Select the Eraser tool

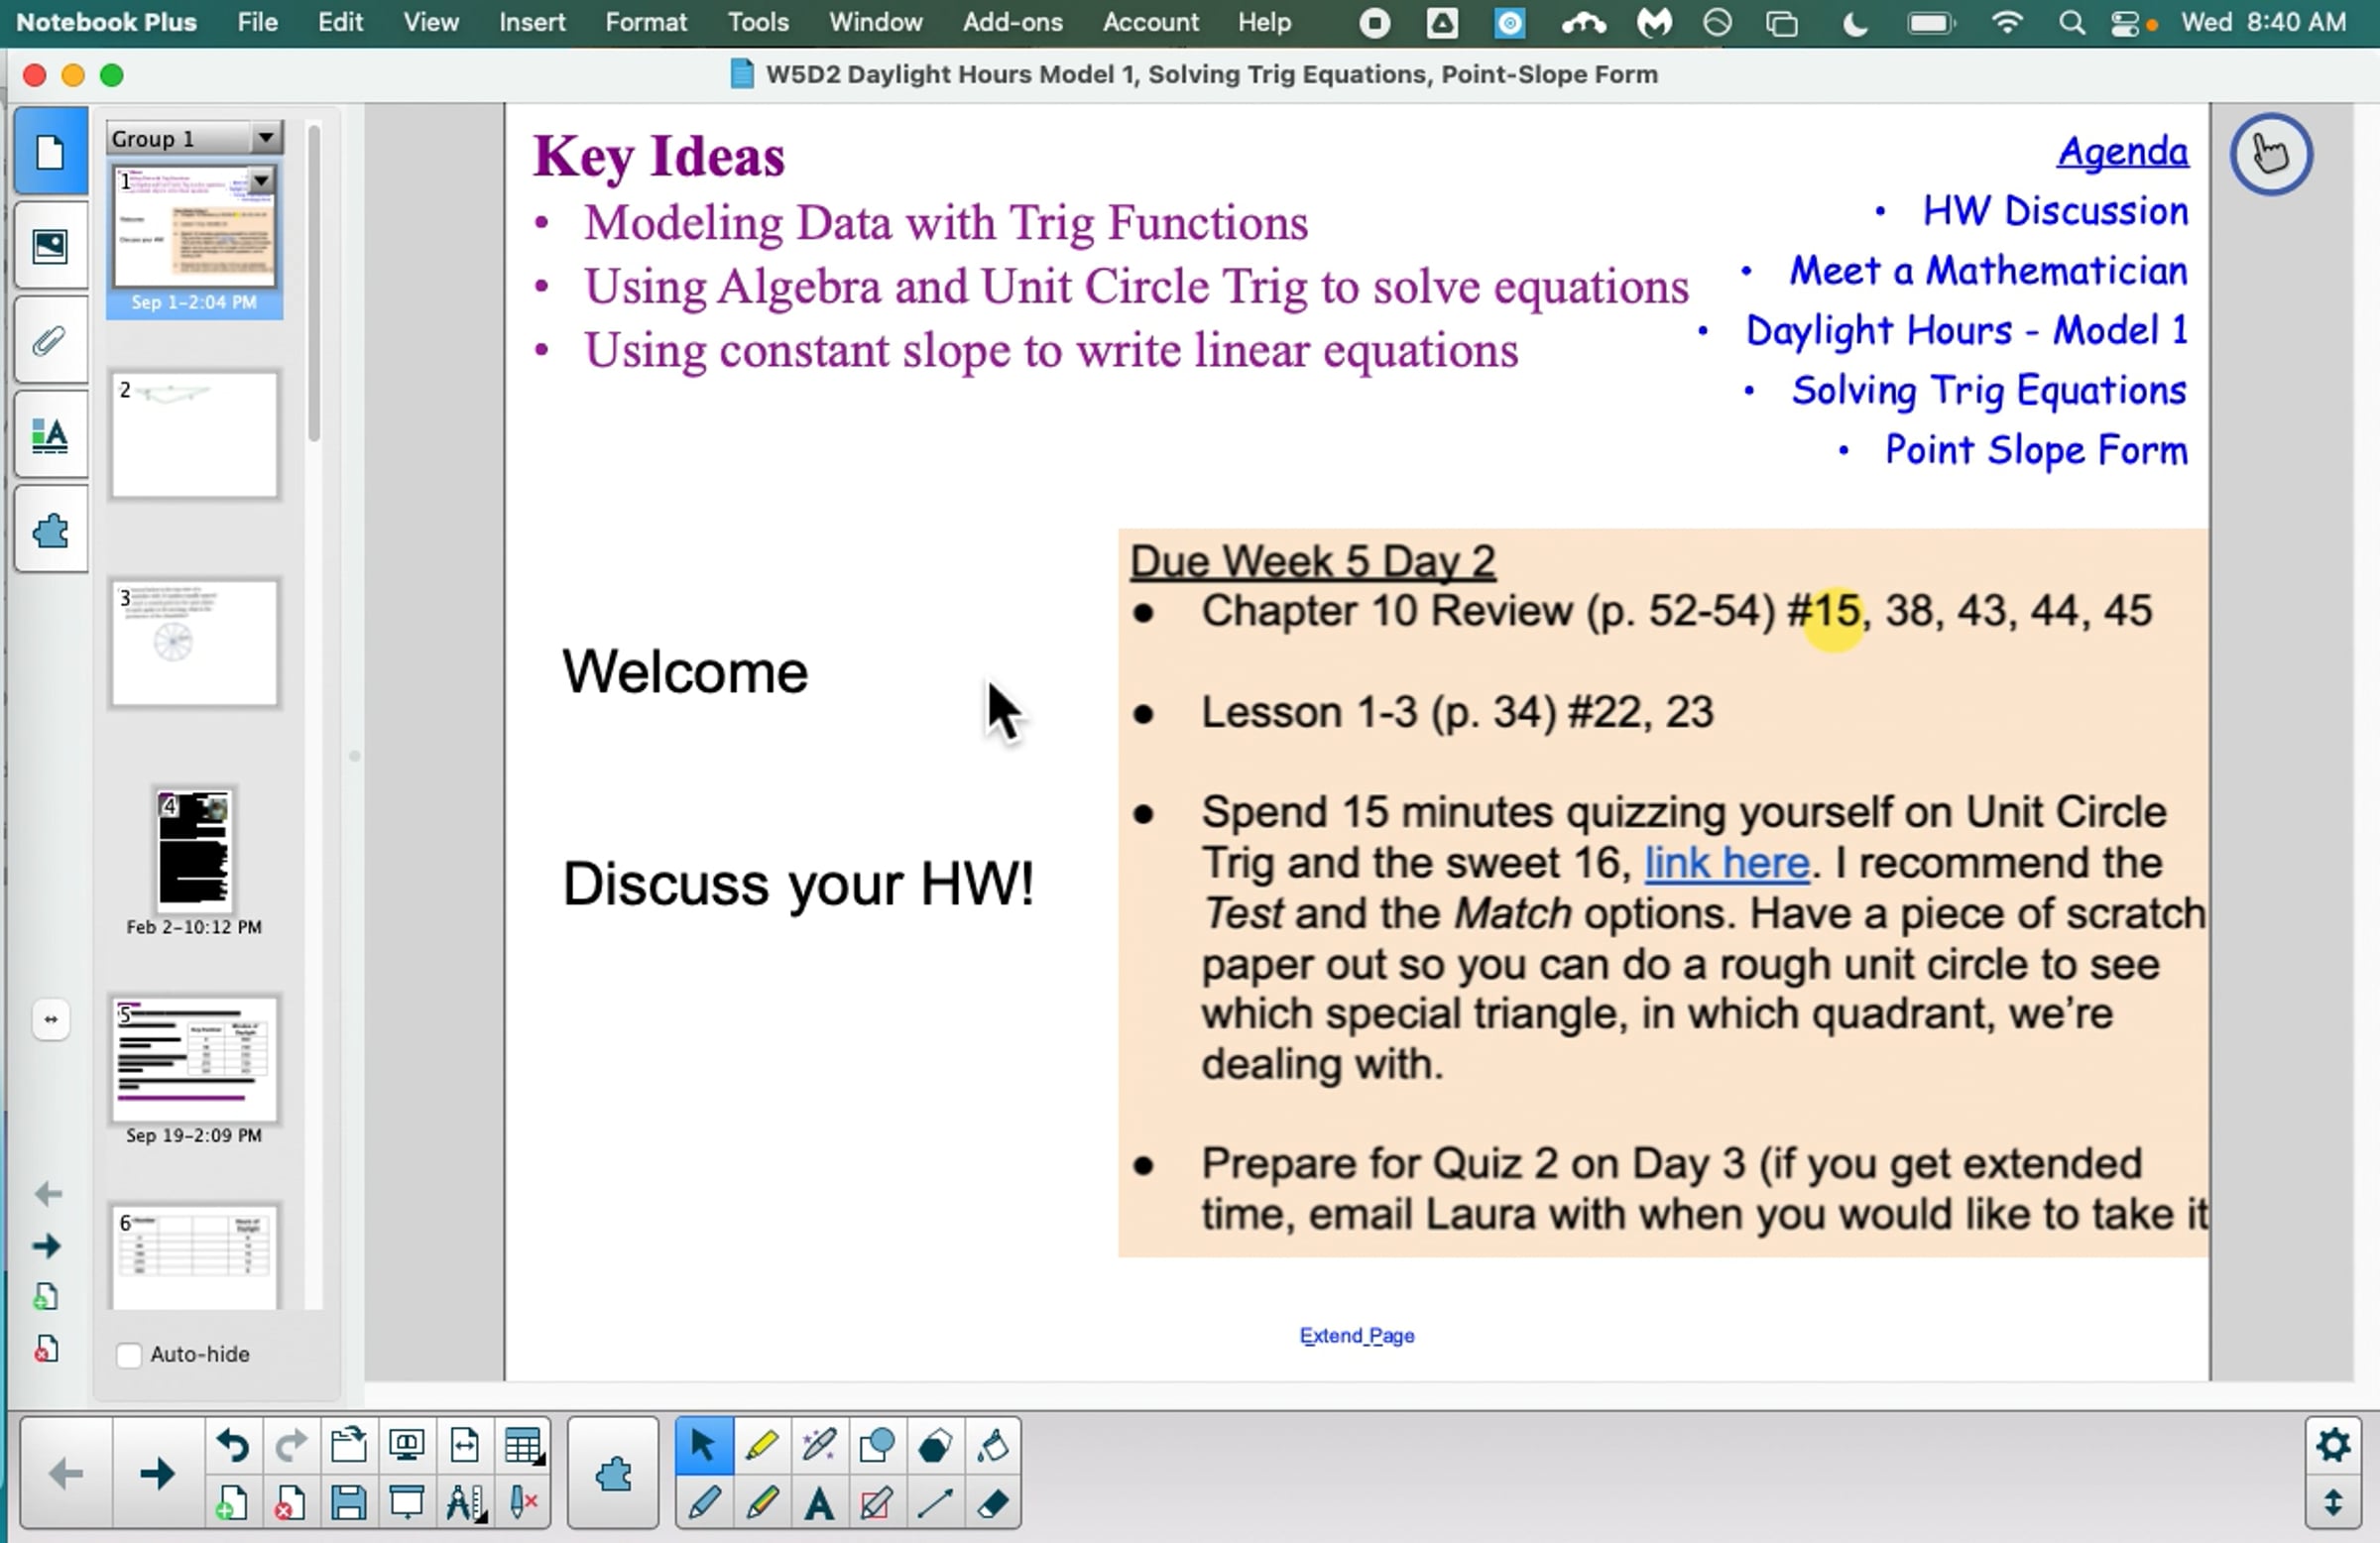tap(992, 1503)
